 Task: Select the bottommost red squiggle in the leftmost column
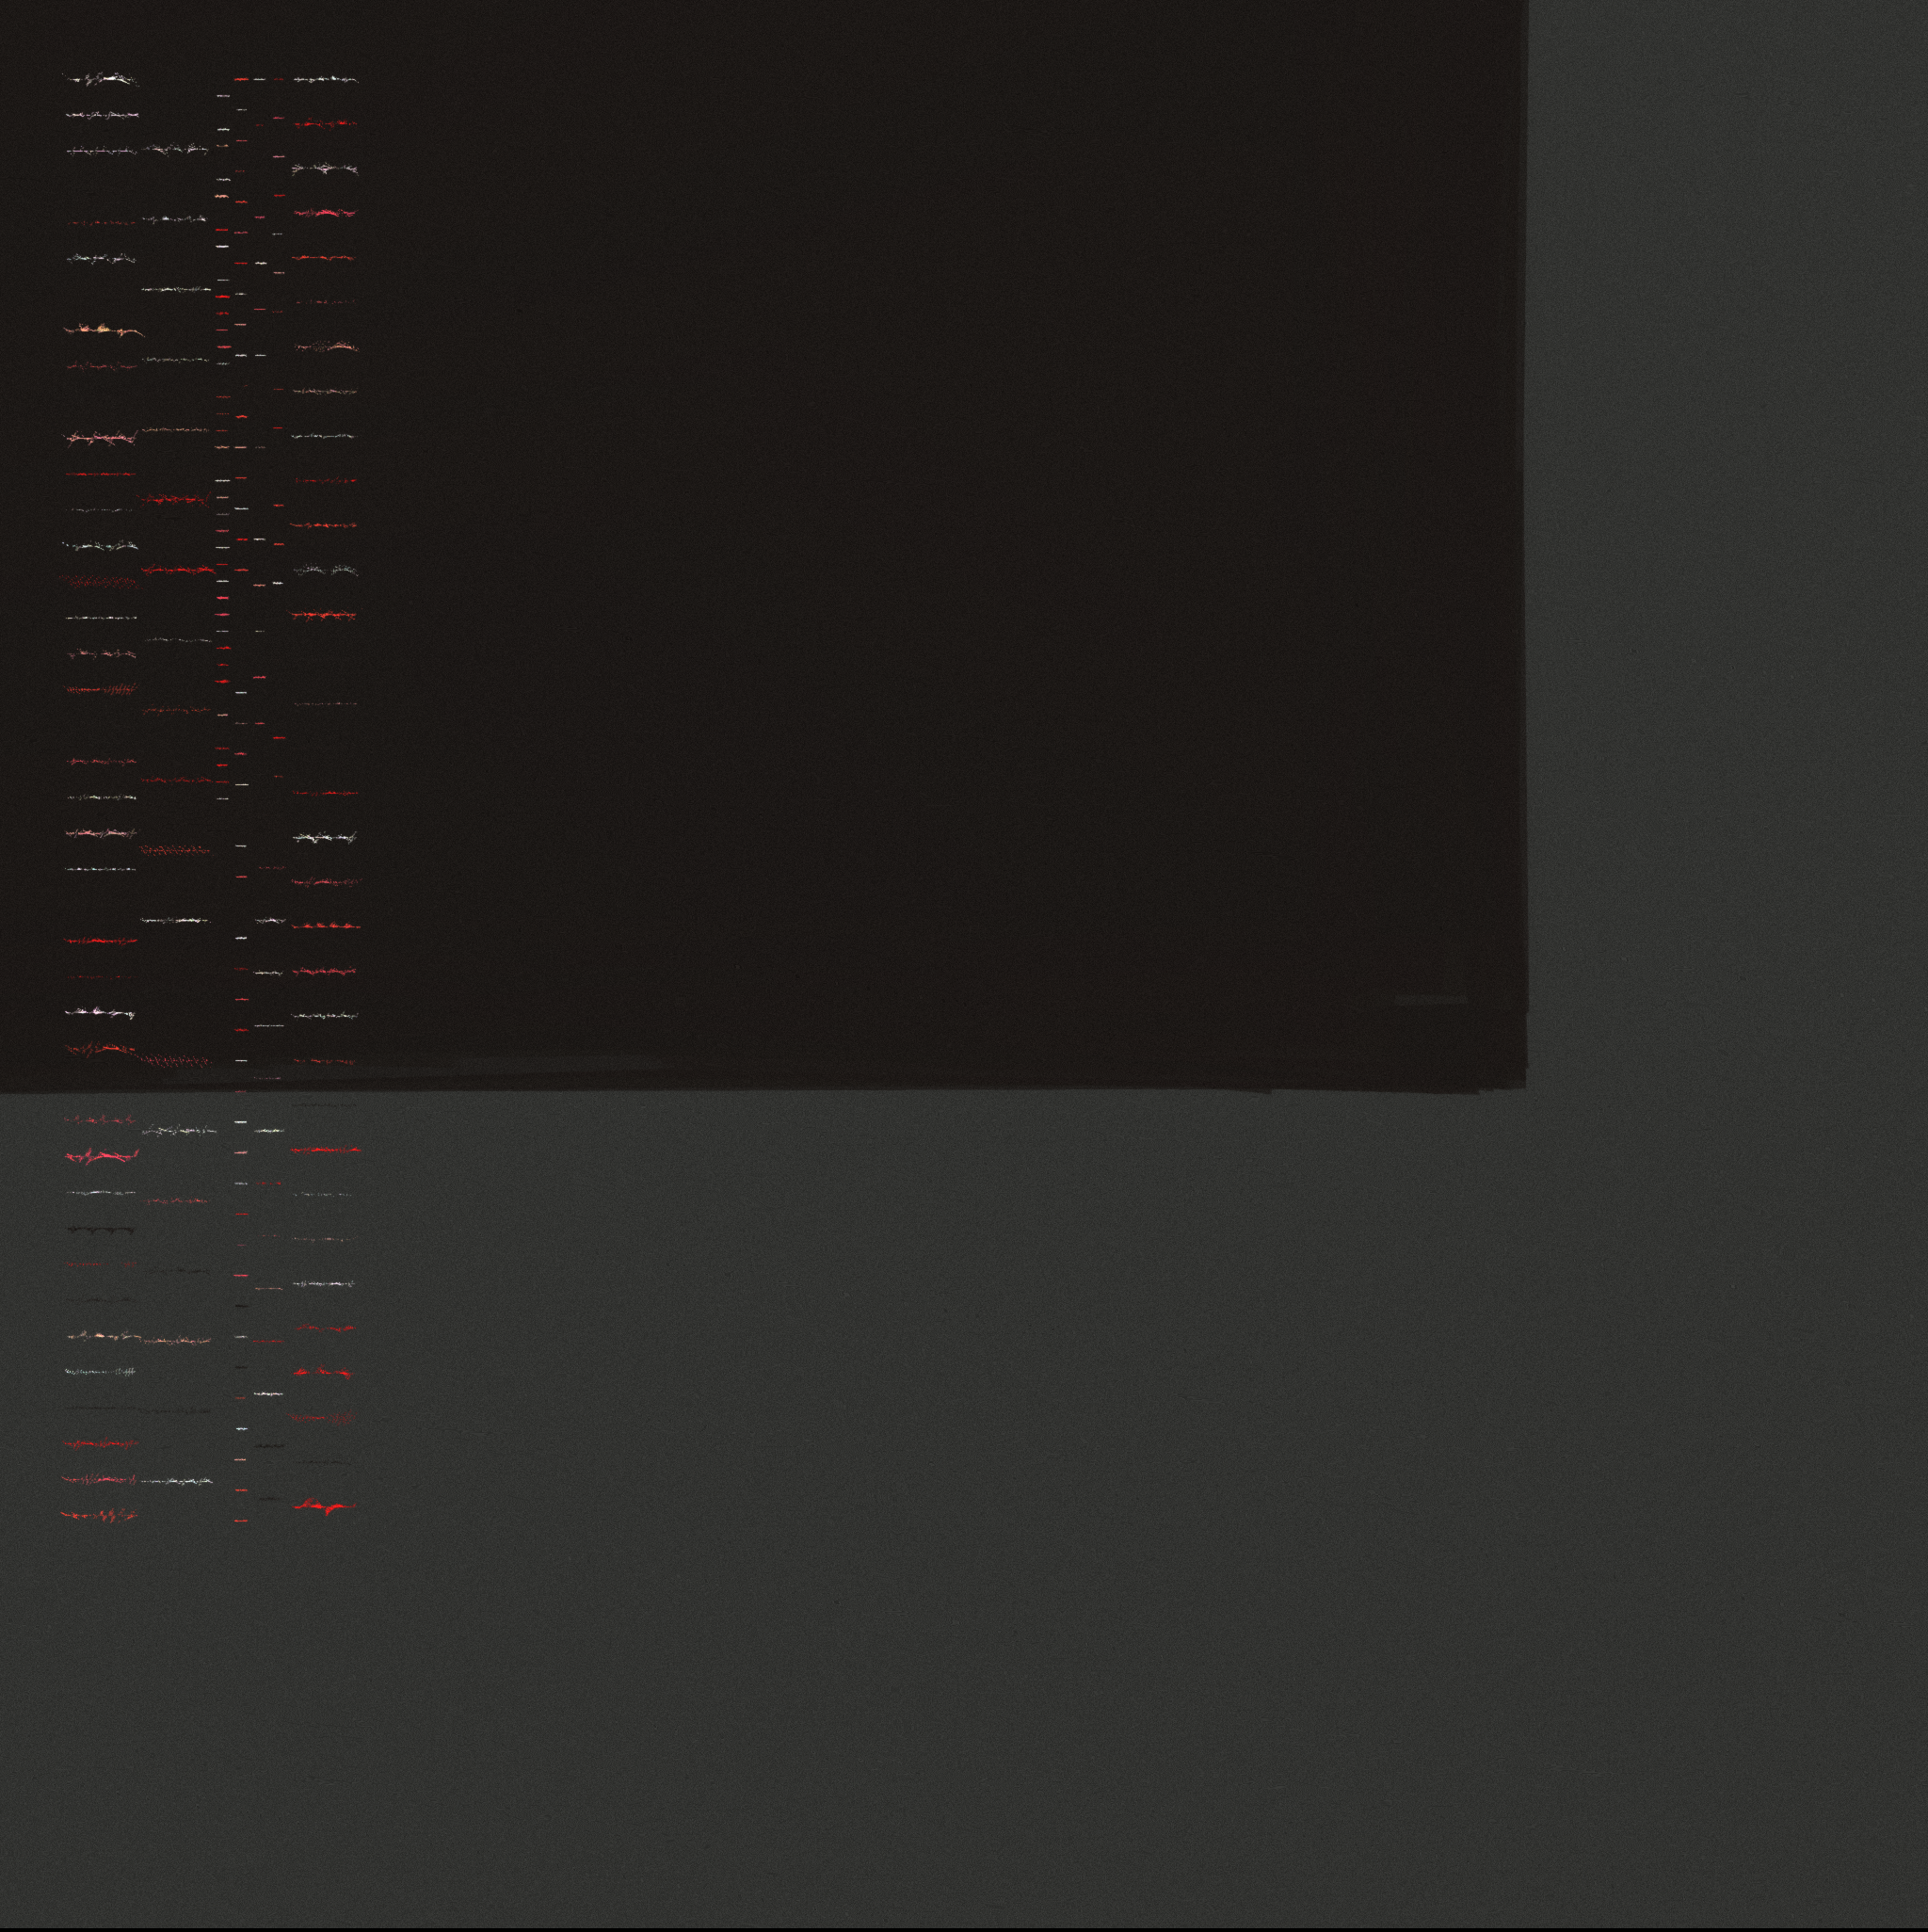pos(99,1516)
